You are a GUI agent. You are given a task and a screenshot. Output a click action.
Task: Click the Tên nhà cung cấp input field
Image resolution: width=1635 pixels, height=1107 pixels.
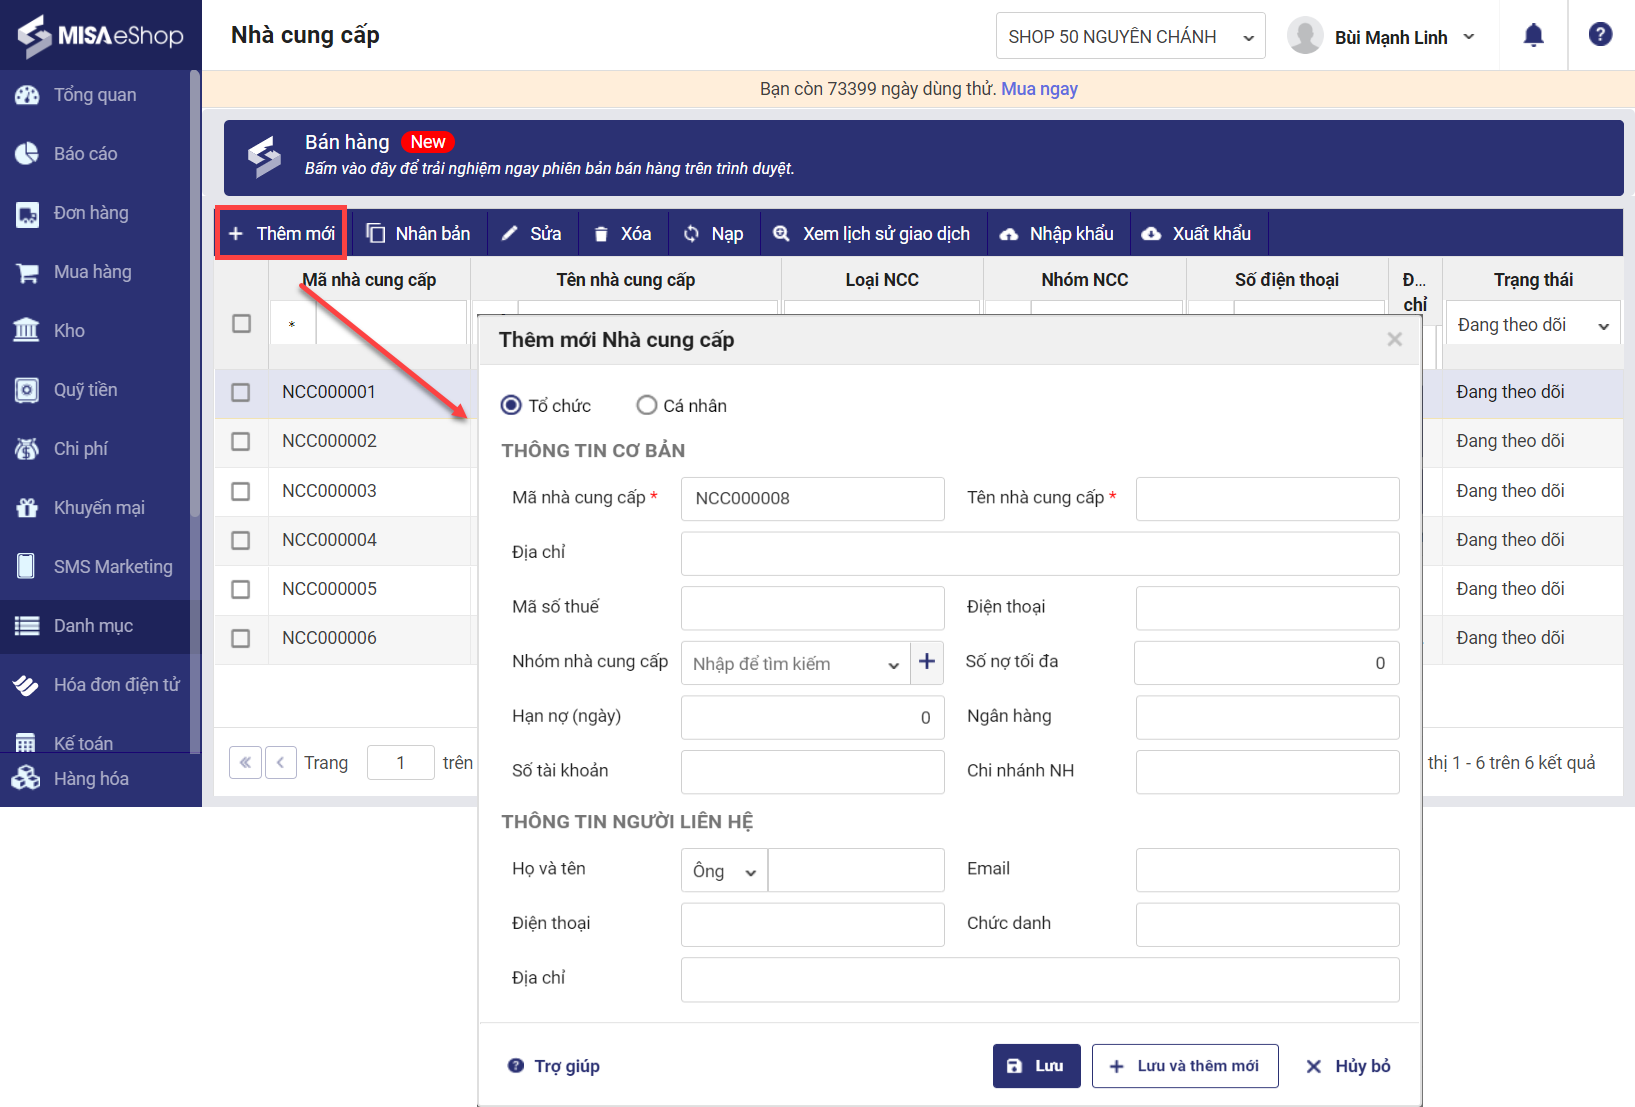pos(1267,498)
